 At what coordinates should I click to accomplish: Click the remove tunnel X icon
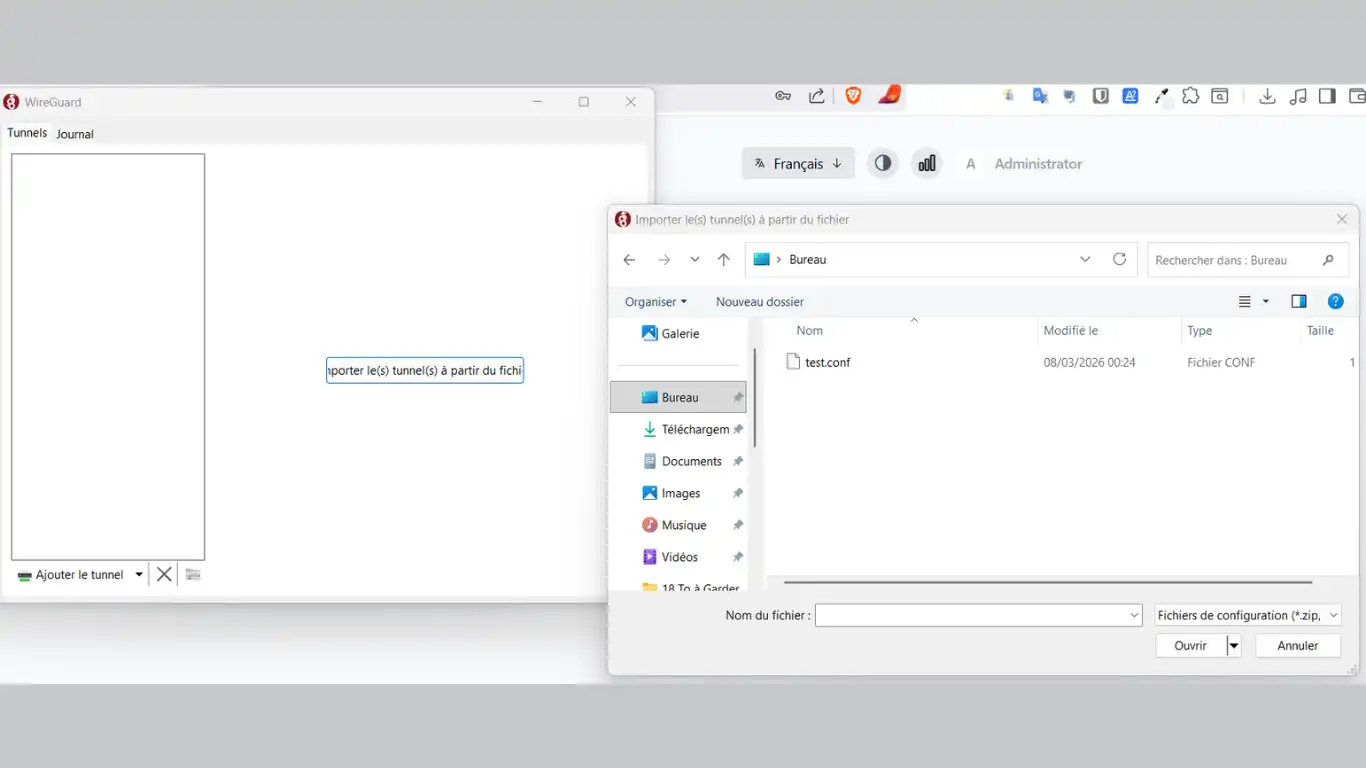(164, 574)
